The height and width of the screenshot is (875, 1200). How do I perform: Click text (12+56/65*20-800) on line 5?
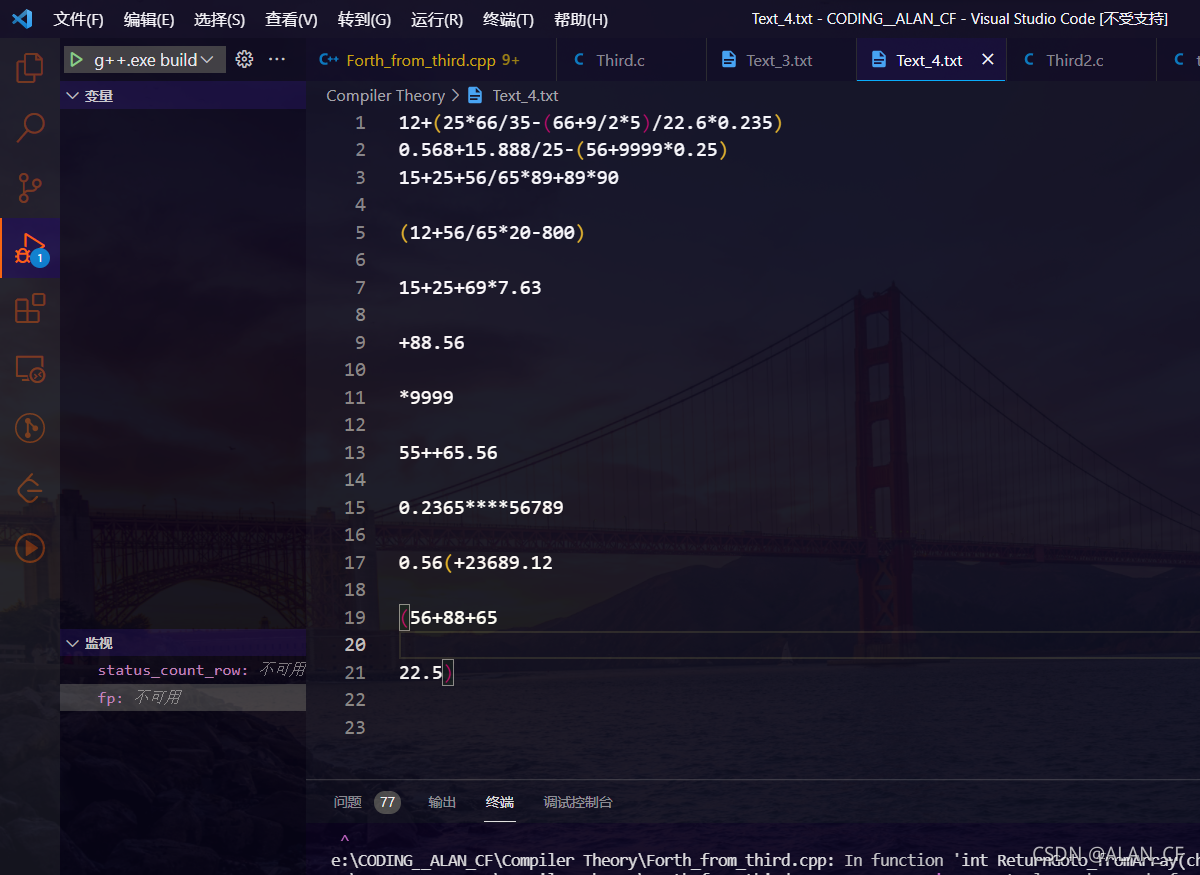click(x=491, y=233)
